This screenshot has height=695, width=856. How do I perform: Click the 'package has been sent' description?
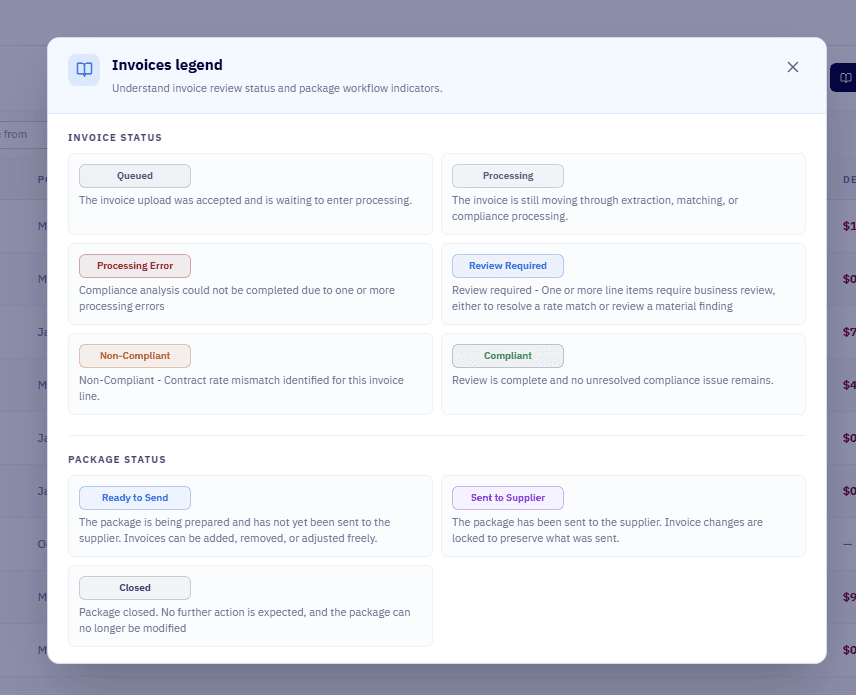(607, 530)
